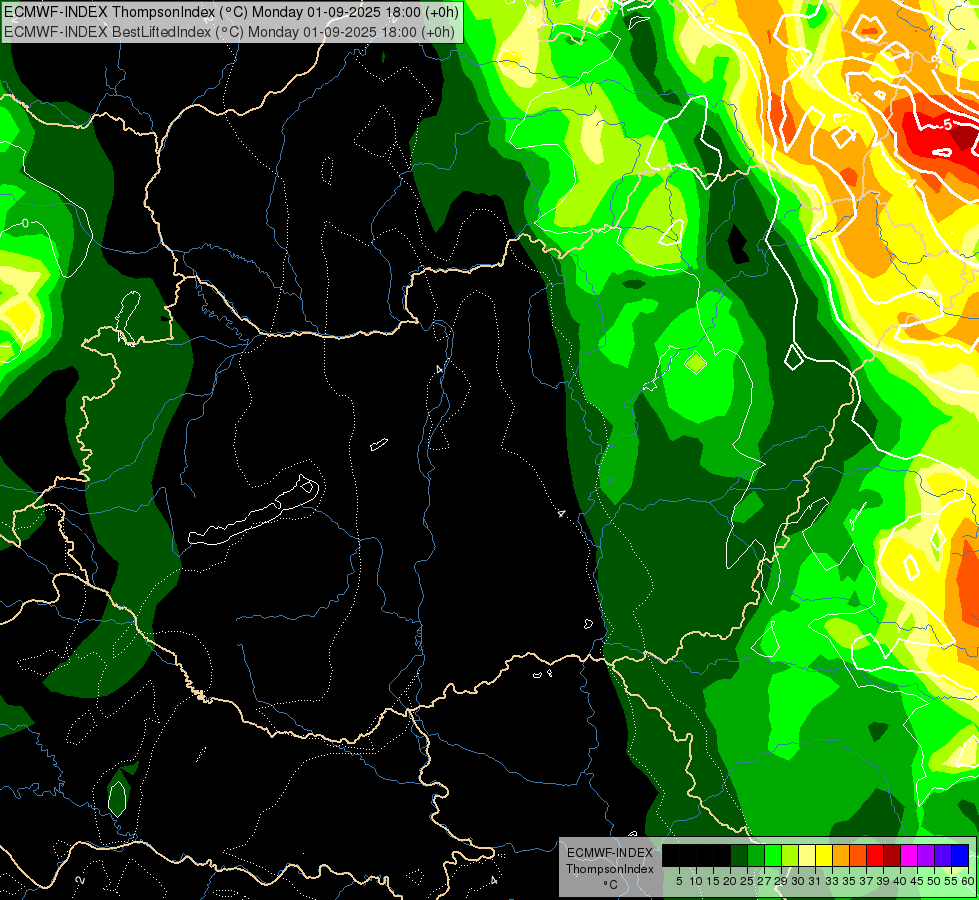Click legend tick value 60
The width and height of the screenshot is (979, 900).
click(x=968, y=881)
